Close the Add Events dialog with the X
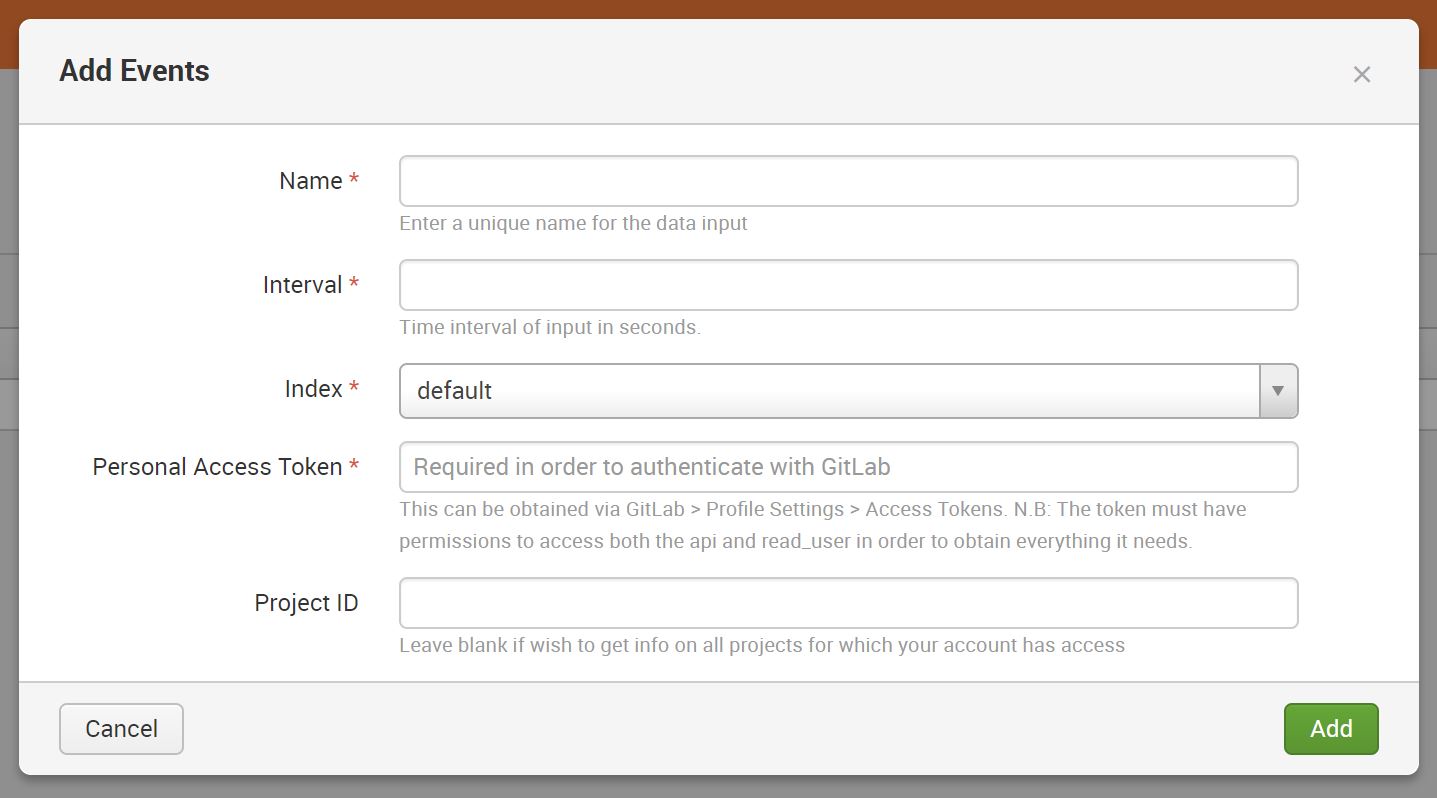The height and width of the screenshot is (798, 1437). tap(1361, 74)
